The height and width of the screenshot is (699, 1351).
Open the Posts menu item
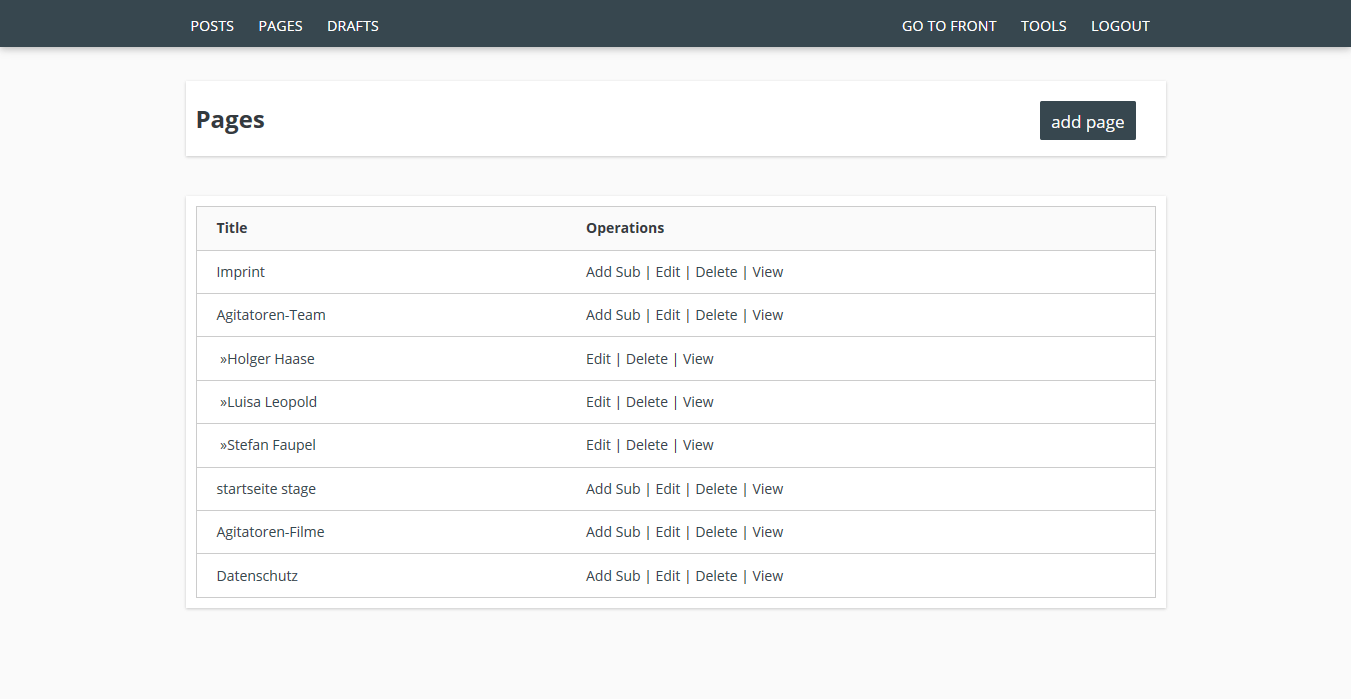(212, 26)
